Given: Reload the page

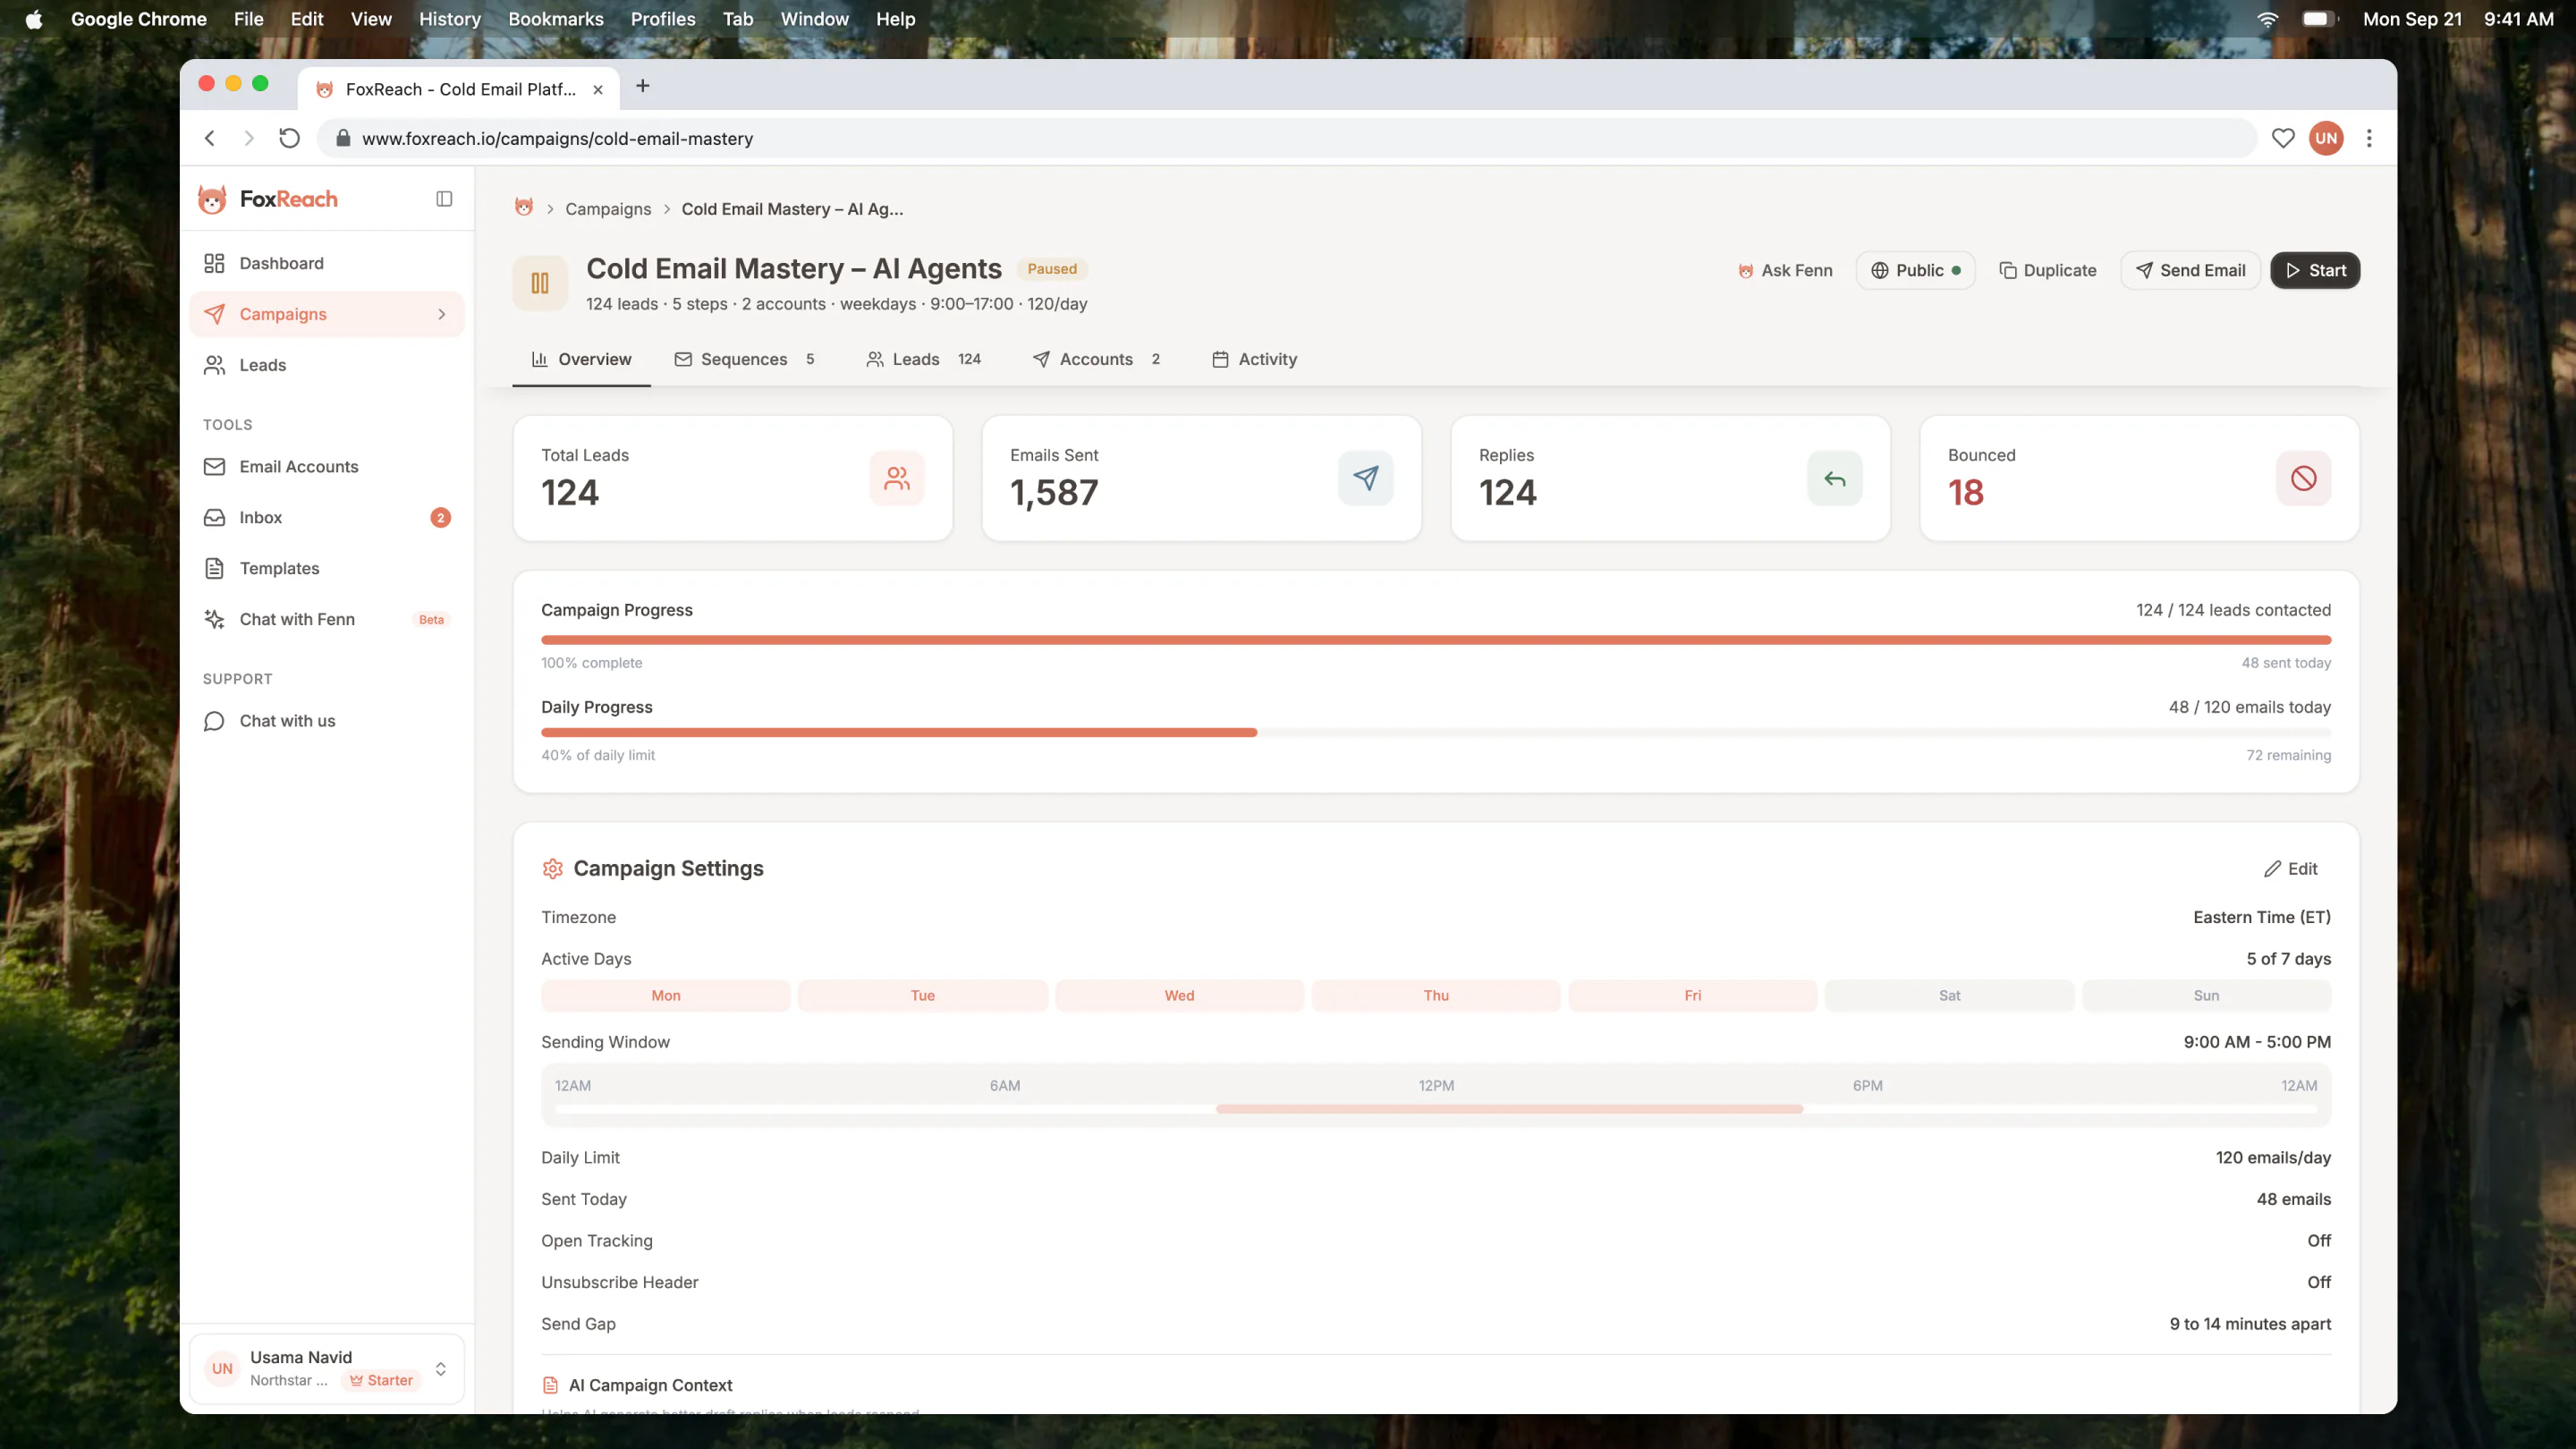Looking at the screenshot, I should point(289,138).
